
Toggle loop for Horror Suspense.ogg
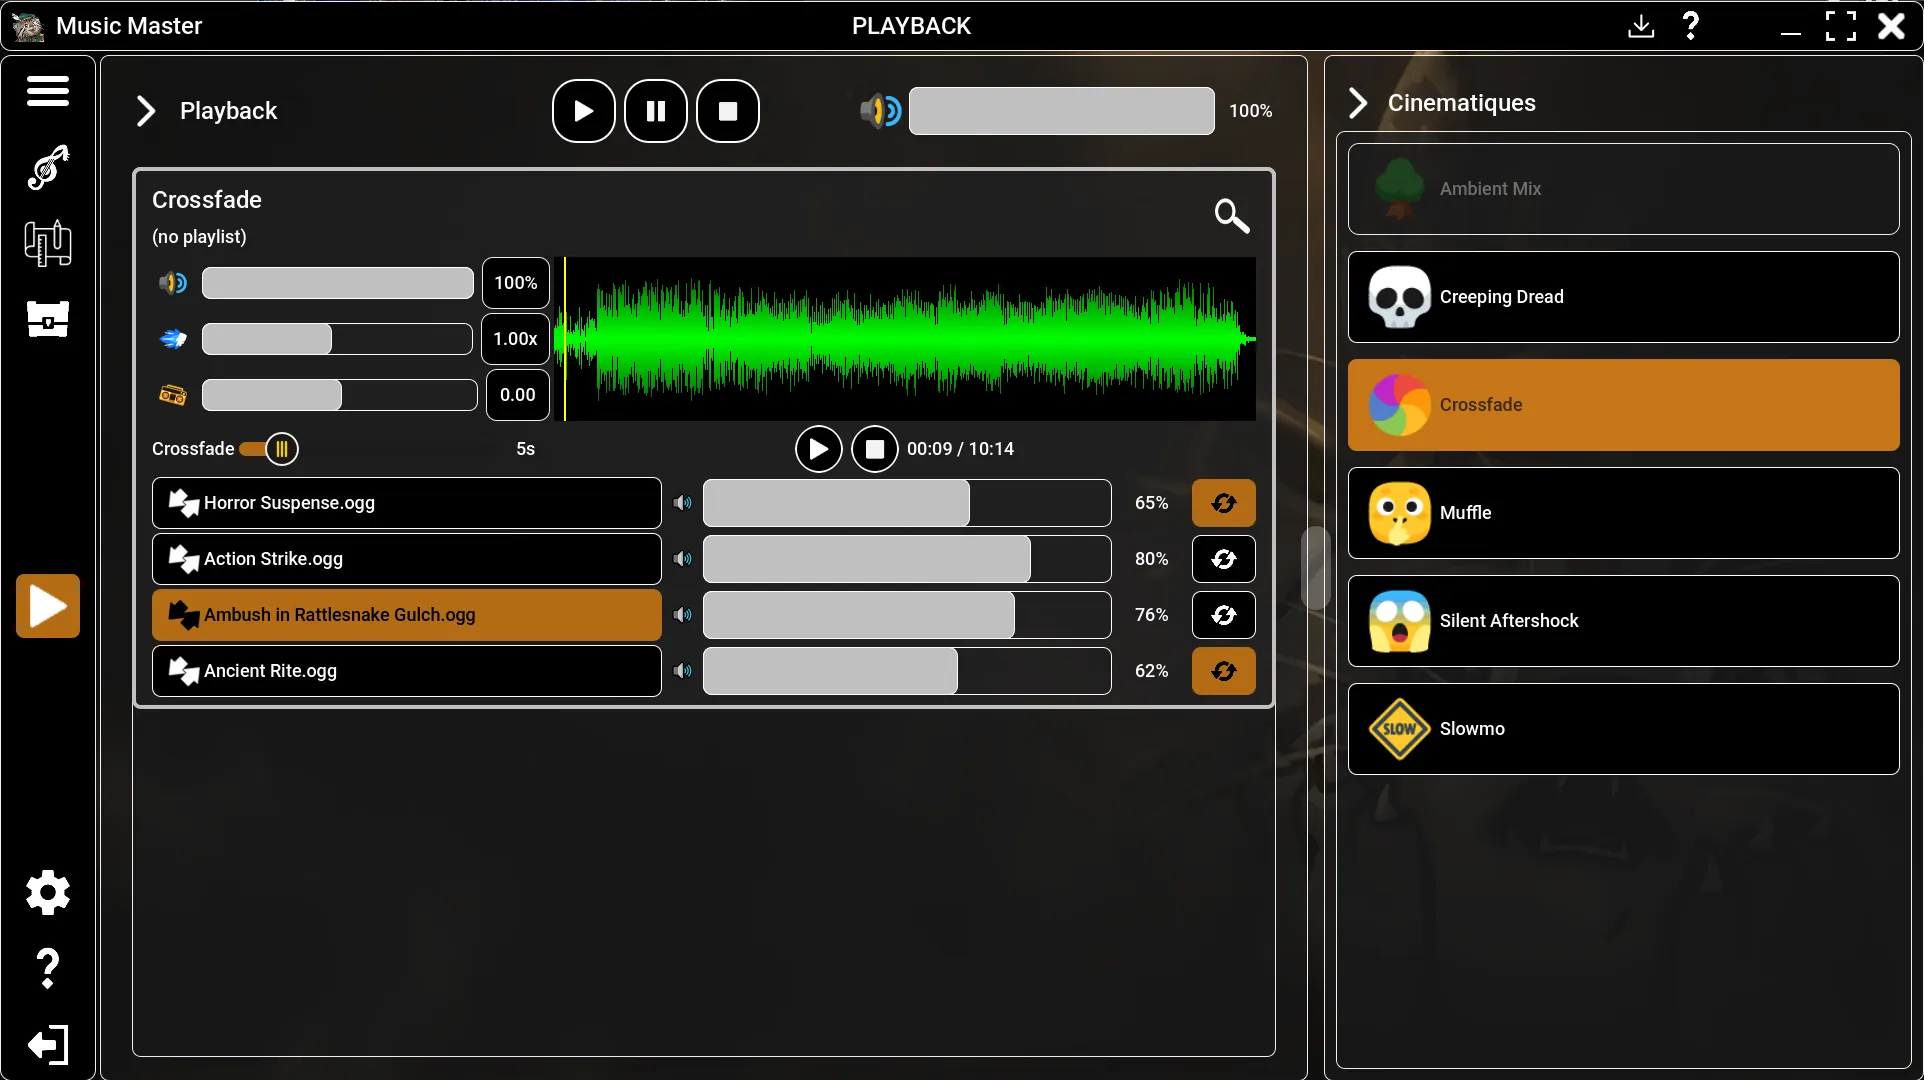(x=1223, y=503)
